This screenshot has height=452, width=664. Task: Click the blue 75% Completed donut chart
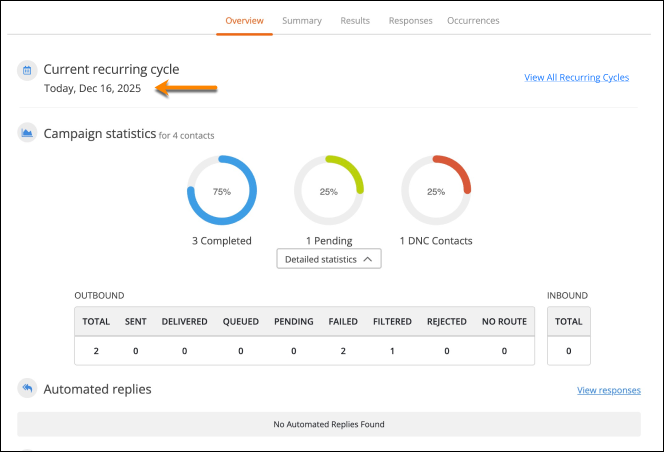[222, 190]
